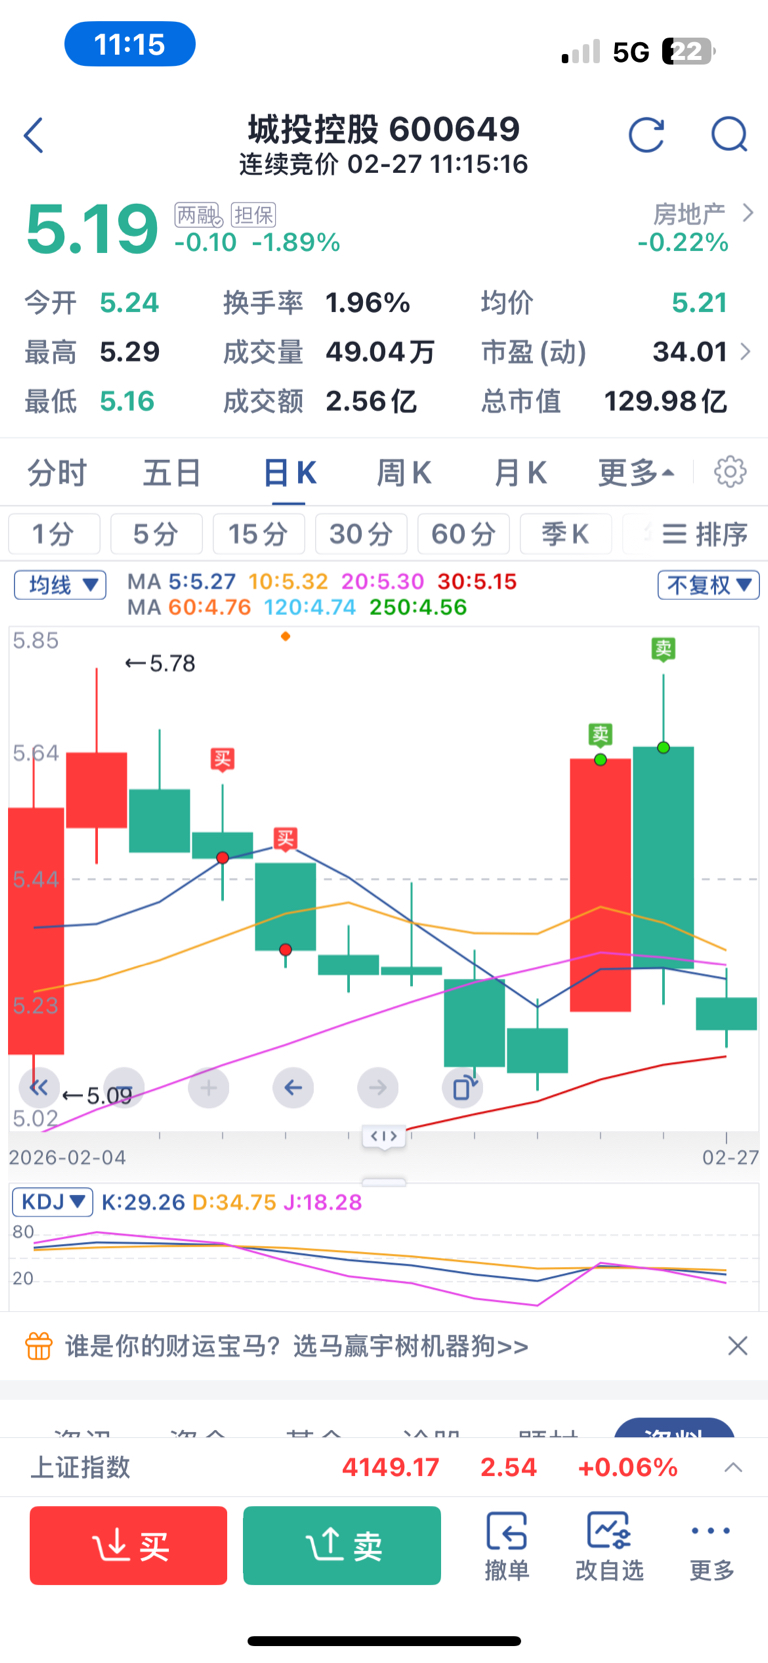Tap the rotate-to-landscape chart icon
The height and width of the screenshot is (1663, 768).
(x=463, y=1087)
